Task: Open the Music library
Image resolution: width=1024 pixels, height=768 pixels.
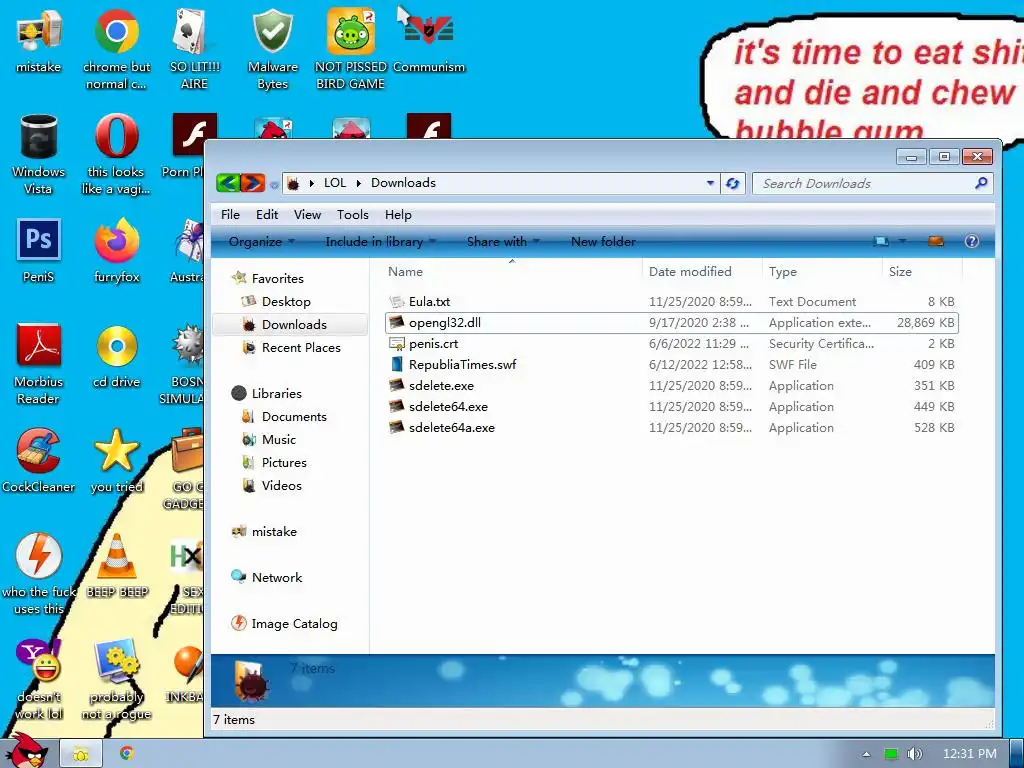Action: coord(279,440)
